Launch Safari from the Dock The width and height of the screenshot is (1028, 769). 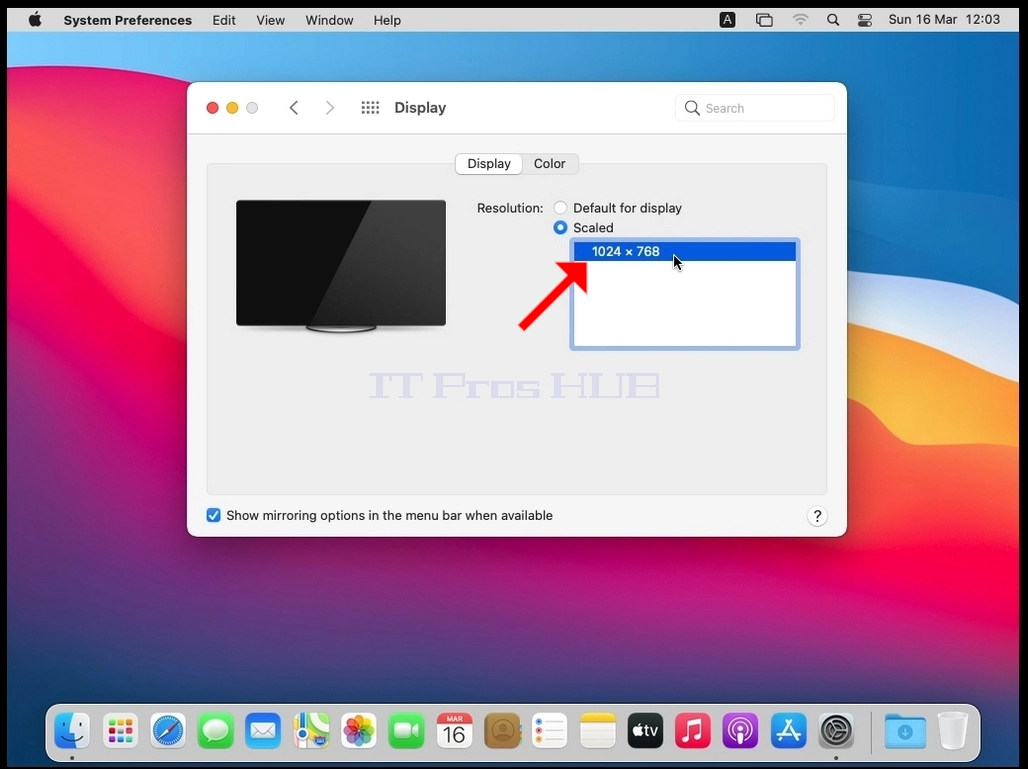168,730
